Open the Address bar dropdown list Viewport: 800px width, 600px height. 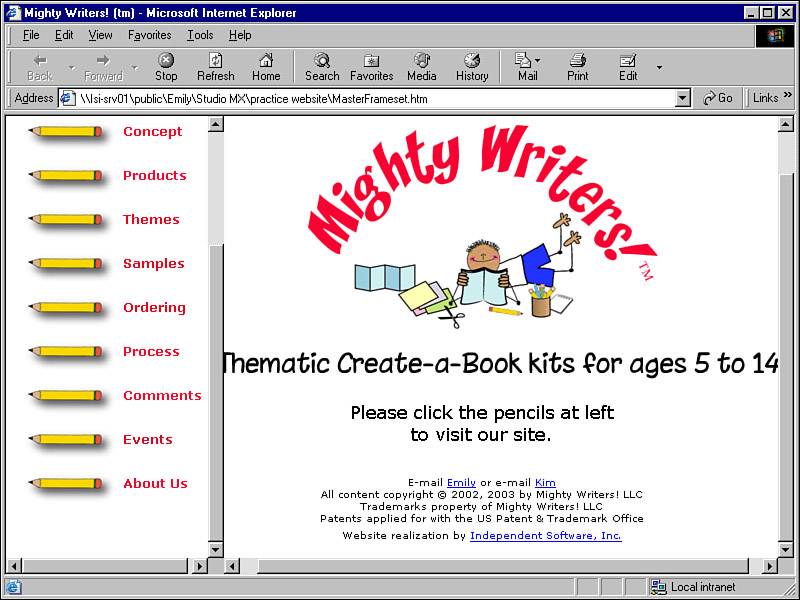[x=682, y=98]
